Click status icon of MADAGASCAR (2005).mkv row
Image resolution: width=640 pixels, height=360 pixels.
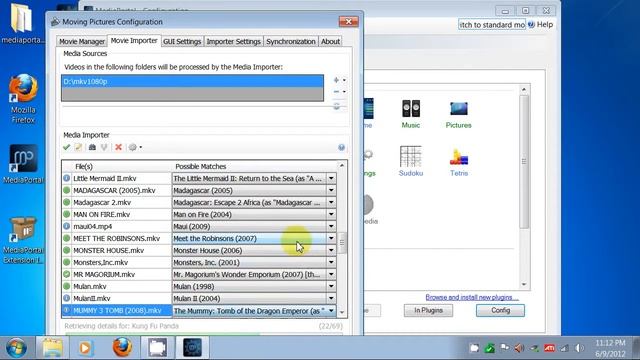pos(67,190)
